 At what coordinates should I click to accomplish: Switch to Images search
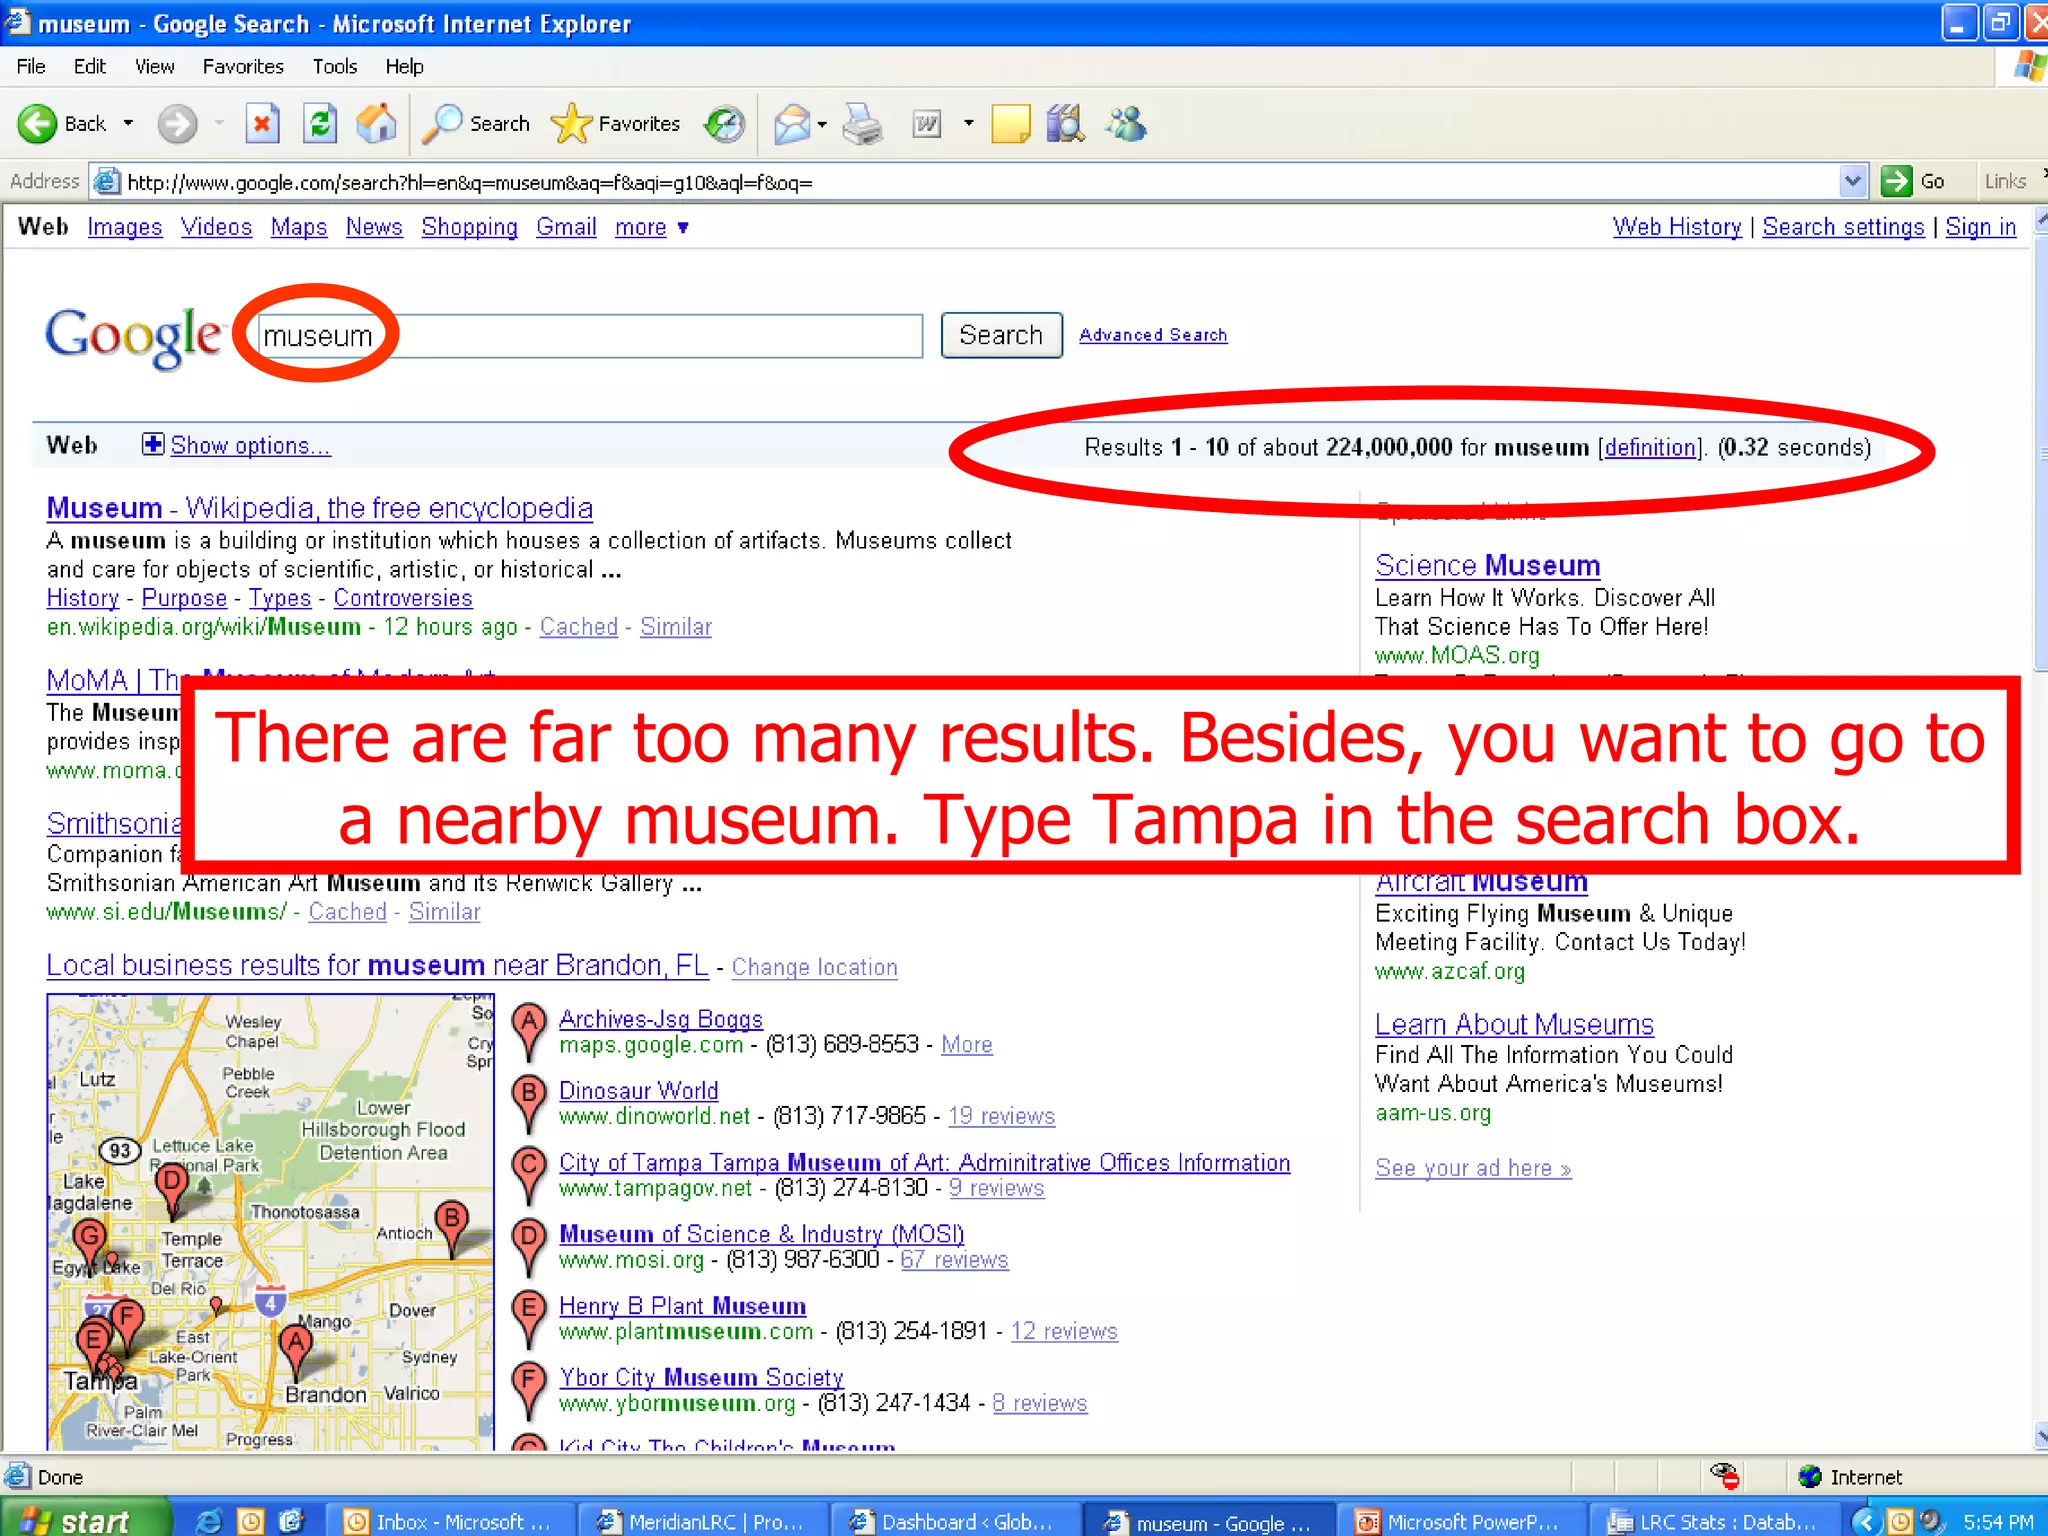point(125,227)
